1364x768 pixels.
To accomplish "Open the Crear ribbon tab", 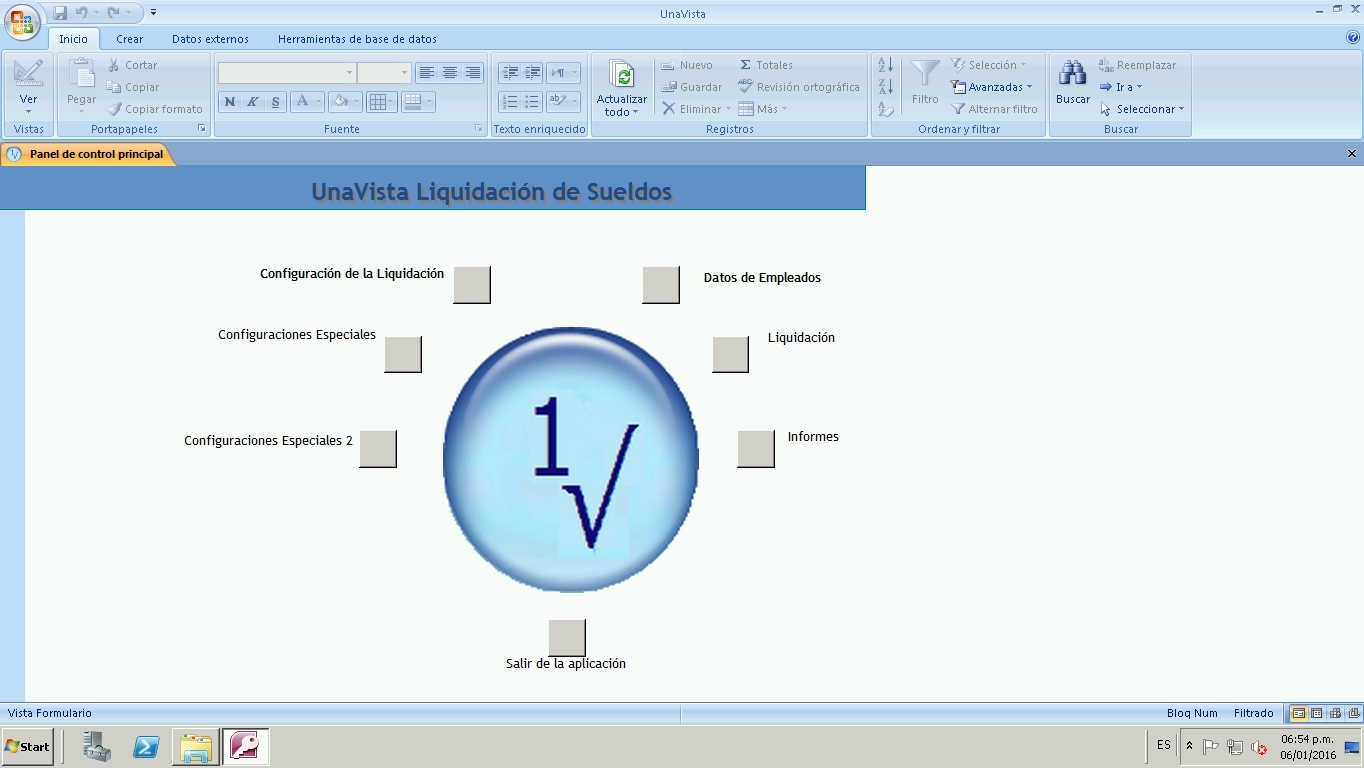I will pos(129,39).
